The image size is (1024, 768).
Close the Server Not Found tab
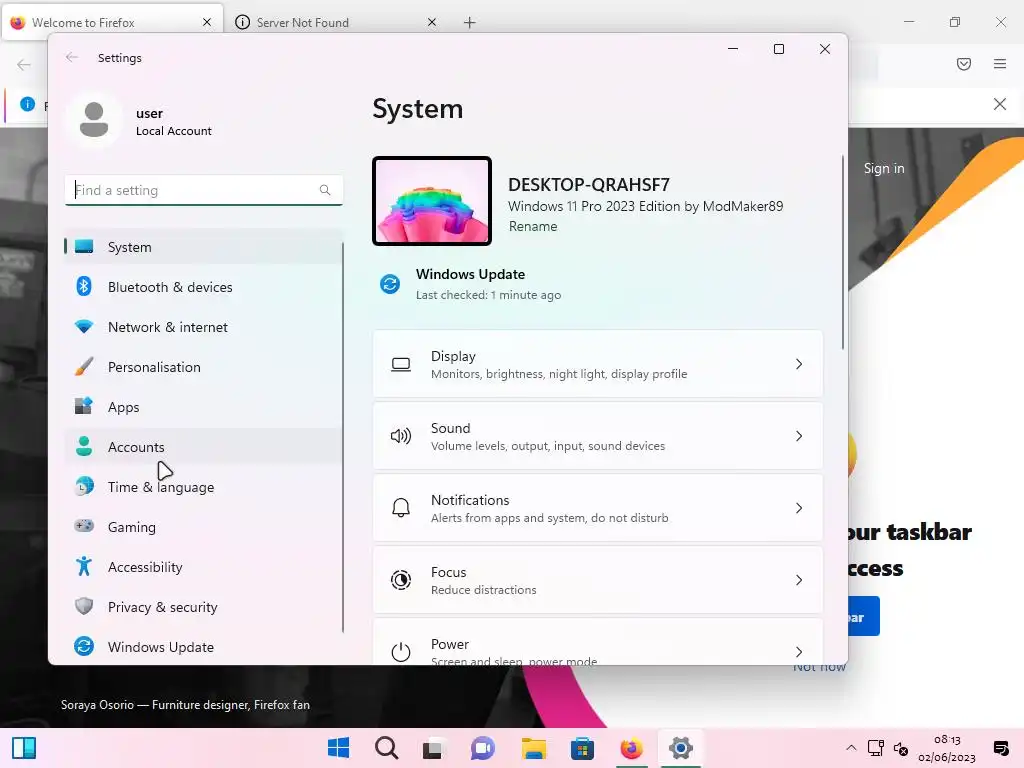coord(432,23)
